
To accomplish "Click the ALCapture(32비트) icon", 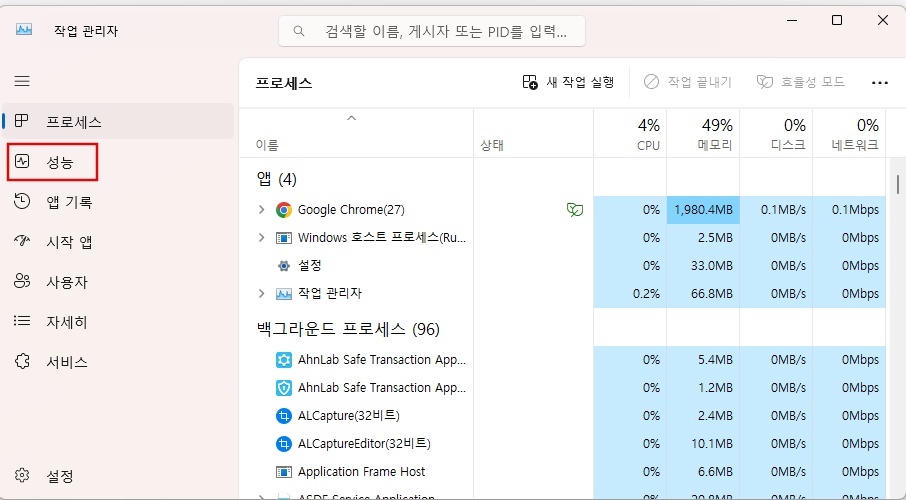I will pyautogui.click(x=283, y=416).
